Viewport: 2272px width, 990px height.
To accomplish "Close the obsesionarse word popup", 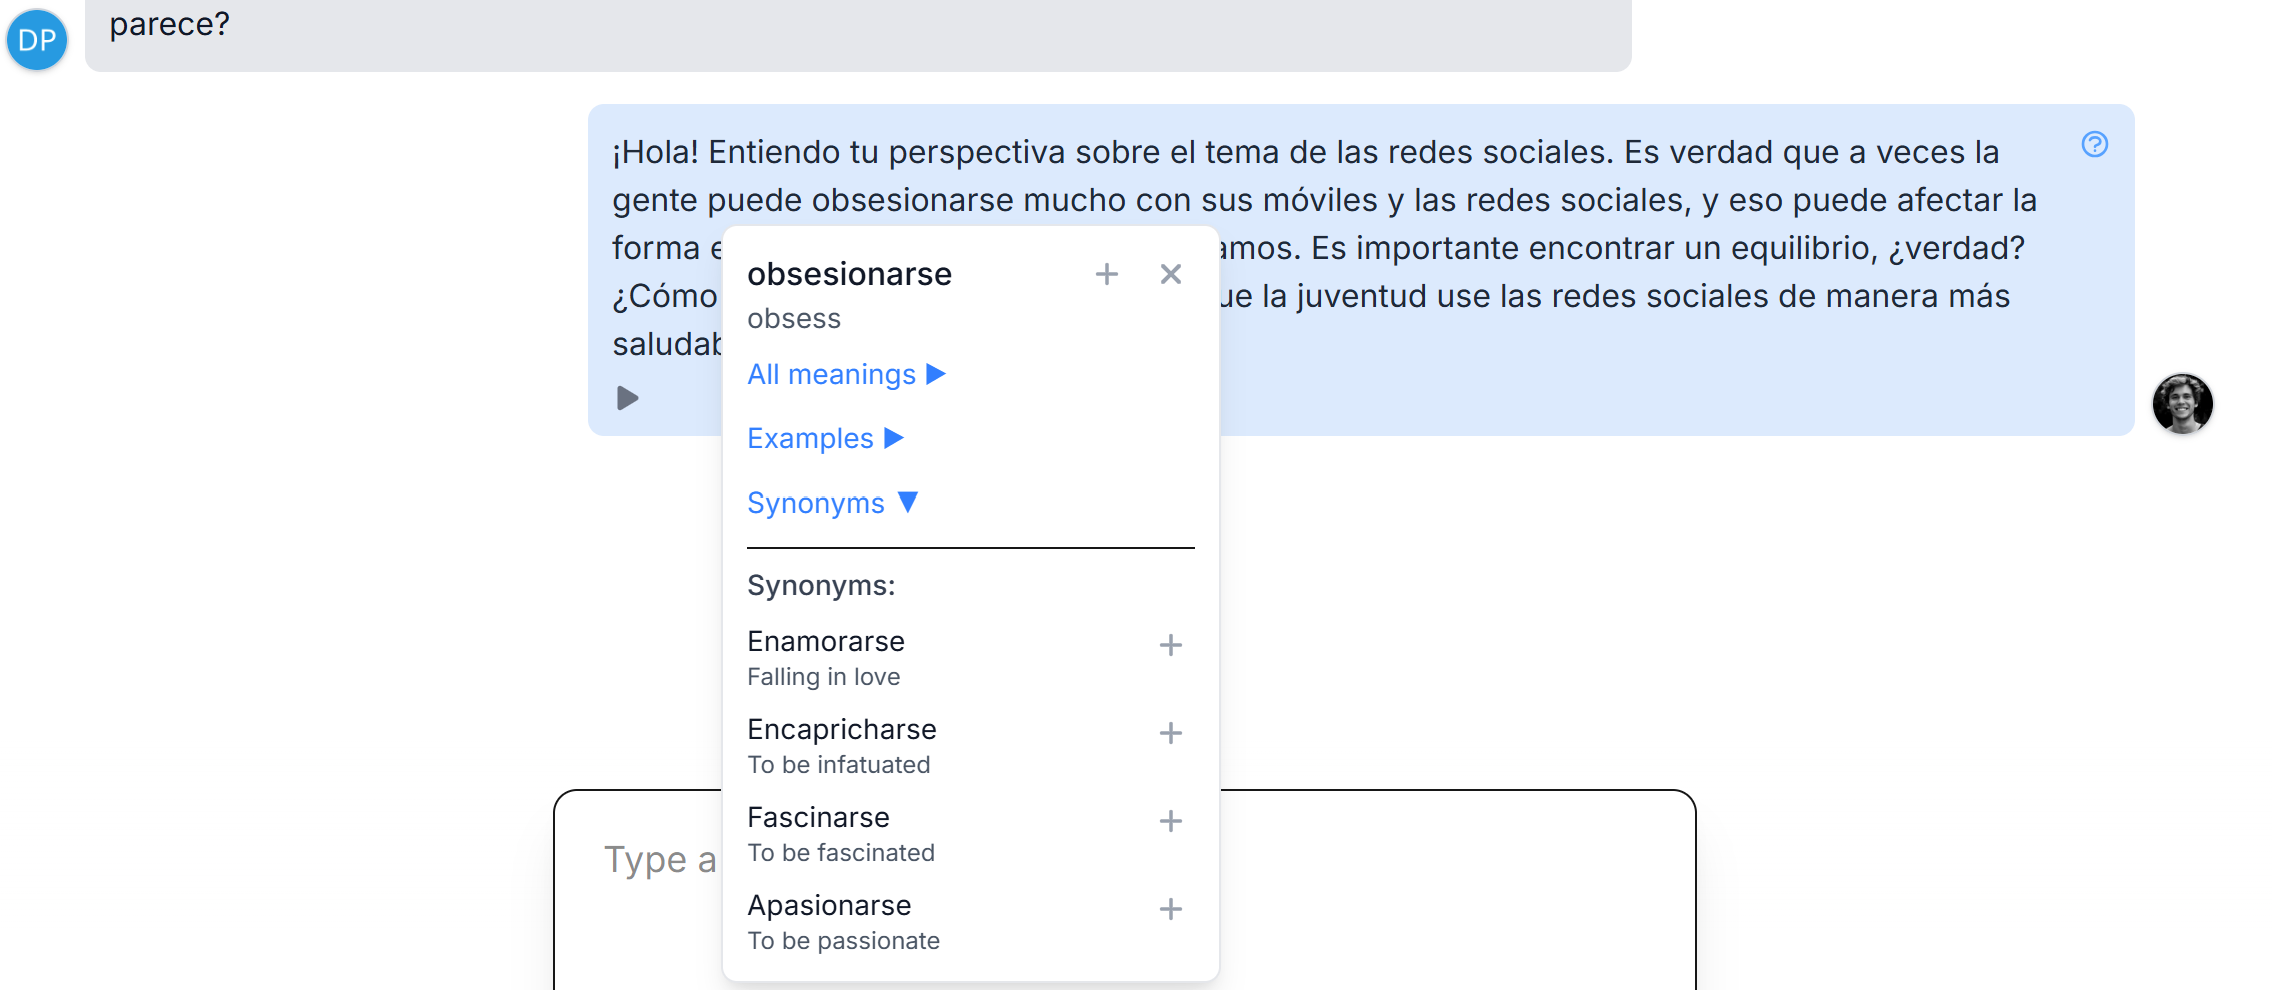I will pos(1170,274).
